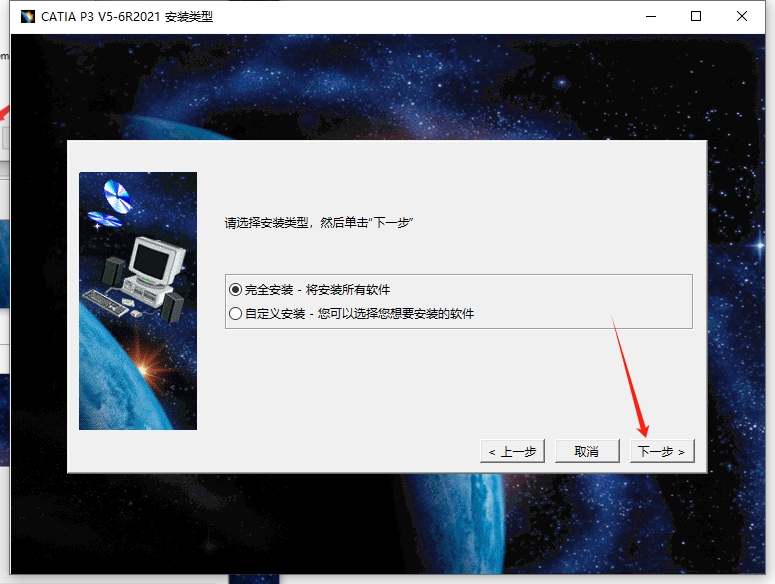
Task: Close the CATIA installer window
Action: point(742,17)
